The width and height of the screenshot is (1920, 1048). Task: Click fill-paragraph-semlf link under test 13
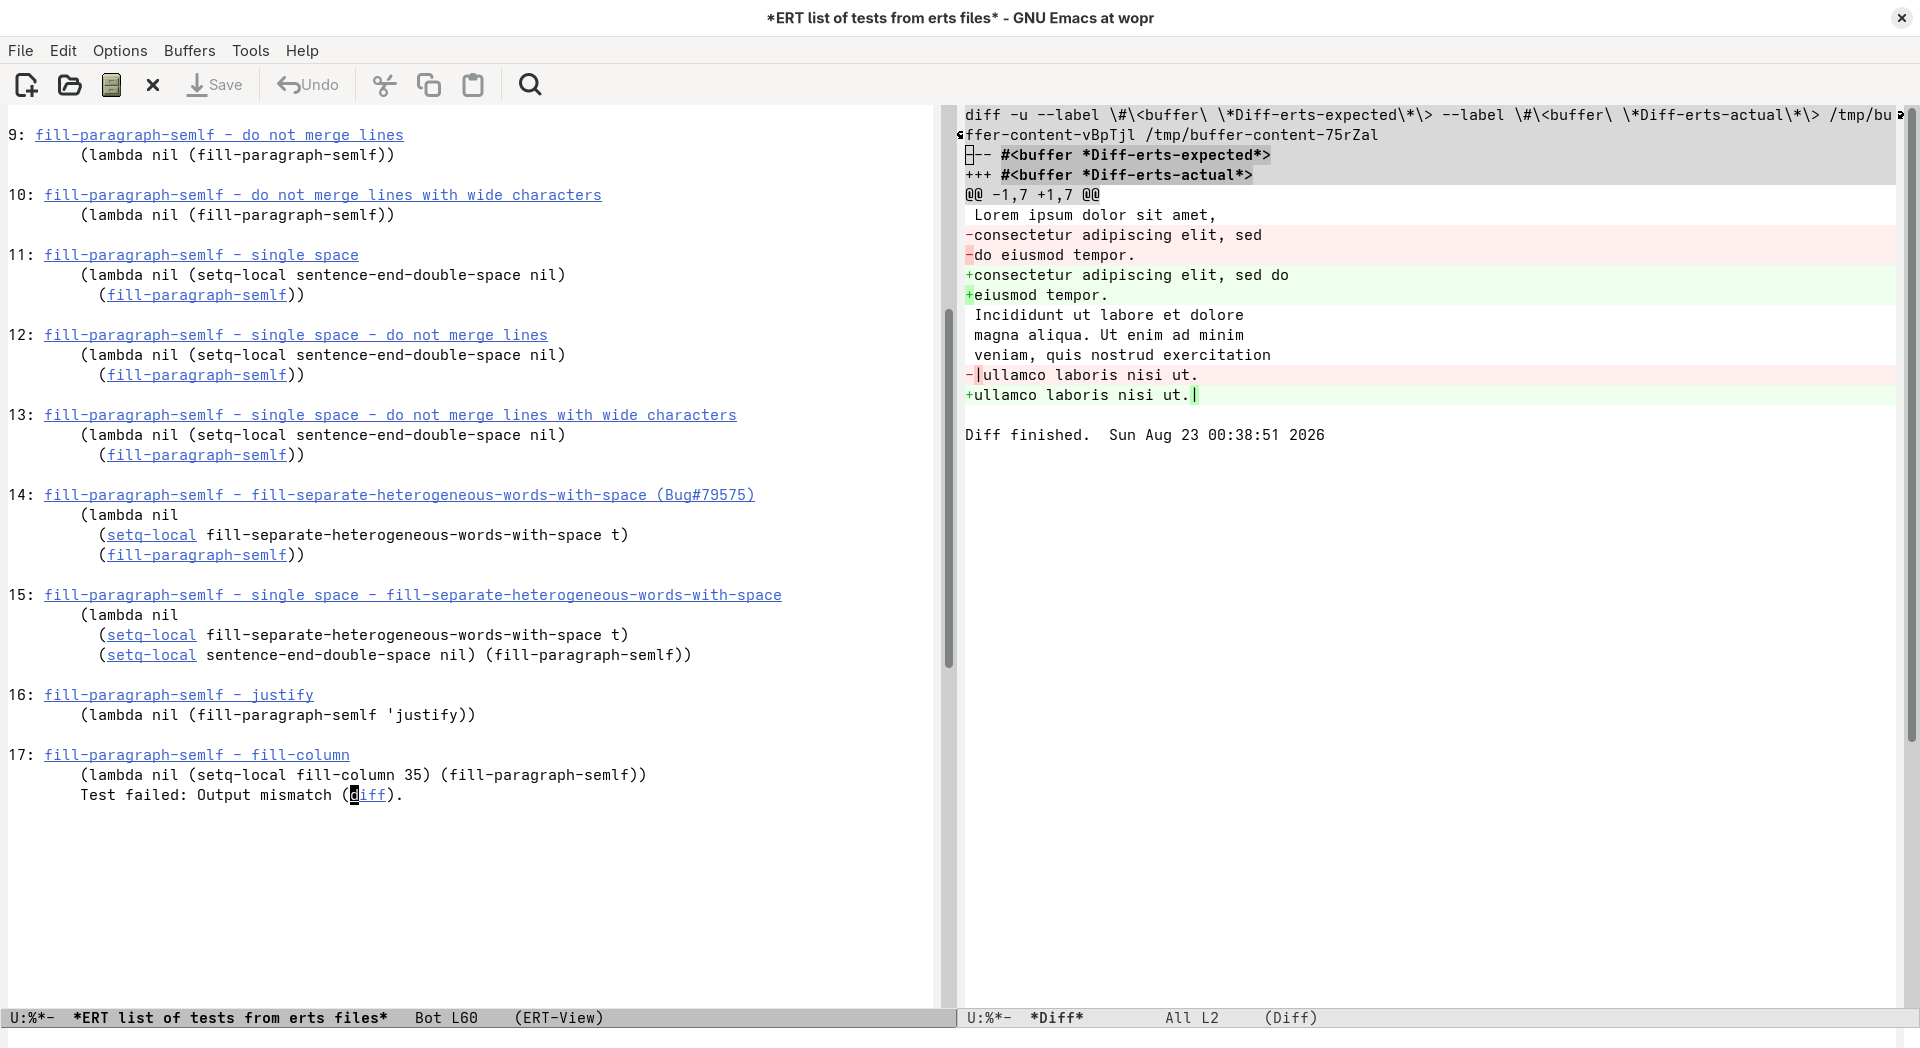tap(197, 455)
